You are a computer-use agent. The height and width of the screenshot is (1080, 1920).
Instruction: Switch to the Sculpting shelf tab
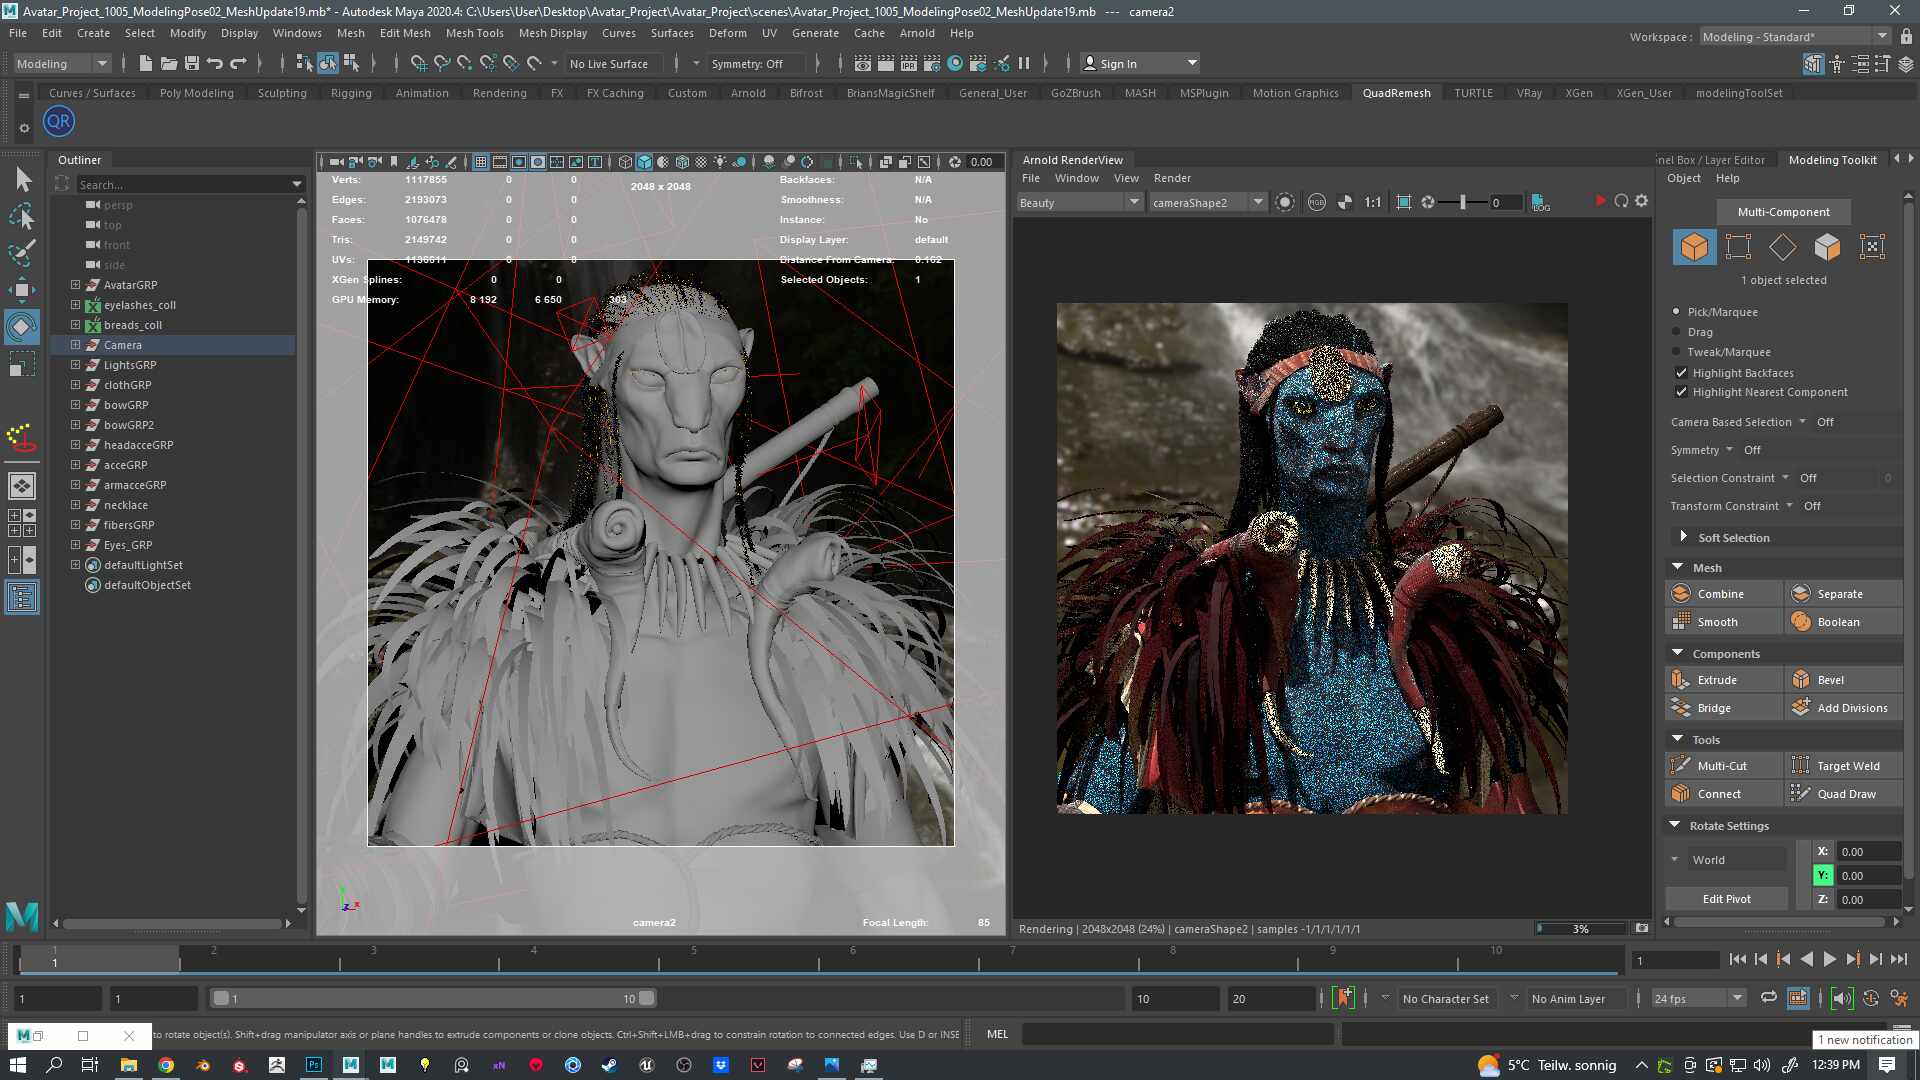coord(282,93)
